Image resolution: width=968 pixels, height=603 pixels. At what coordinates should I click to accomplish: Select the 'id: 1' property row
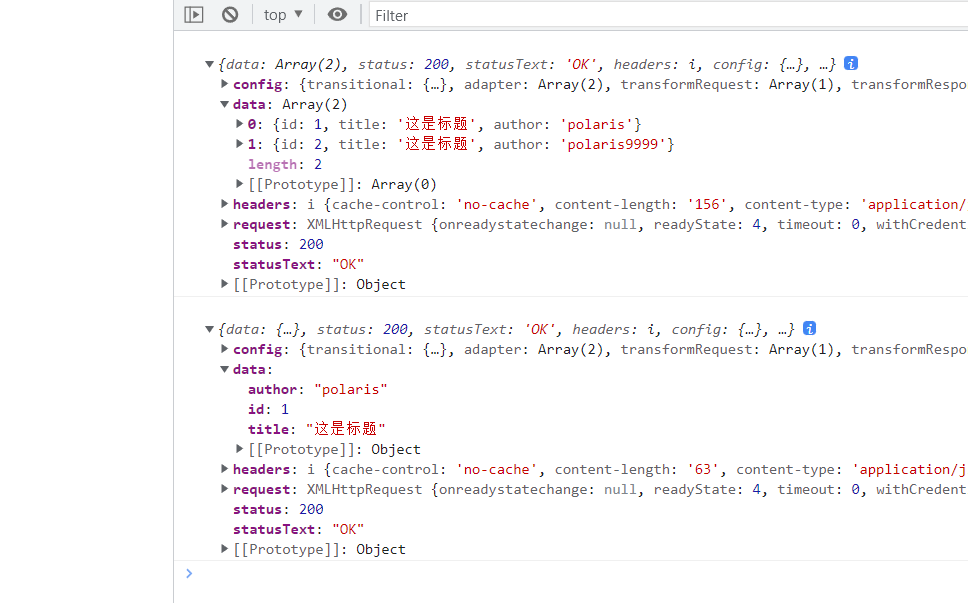point(269,409)
